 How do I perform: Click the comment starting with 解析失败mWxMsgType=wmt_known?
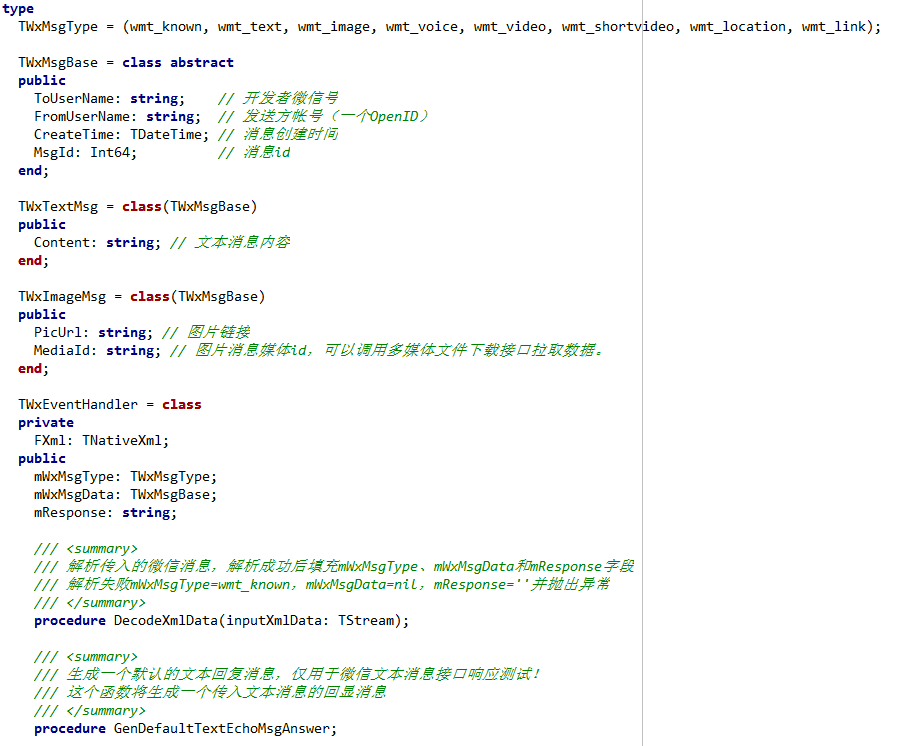(322, 585)
